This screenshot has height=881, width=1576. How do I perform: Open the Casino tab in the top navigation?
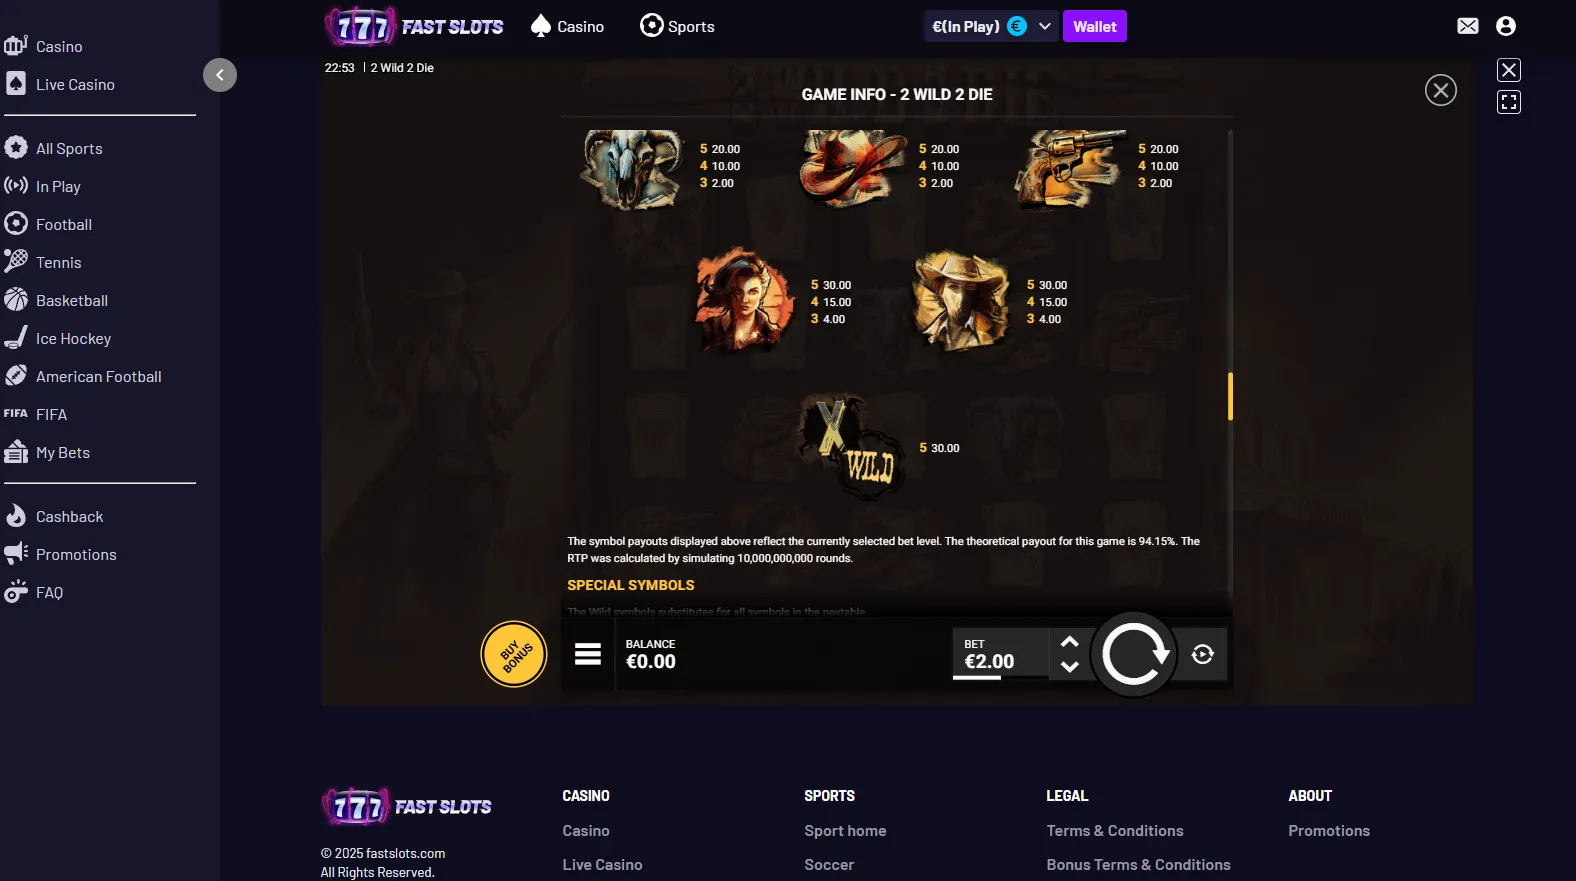click(567, 26)
